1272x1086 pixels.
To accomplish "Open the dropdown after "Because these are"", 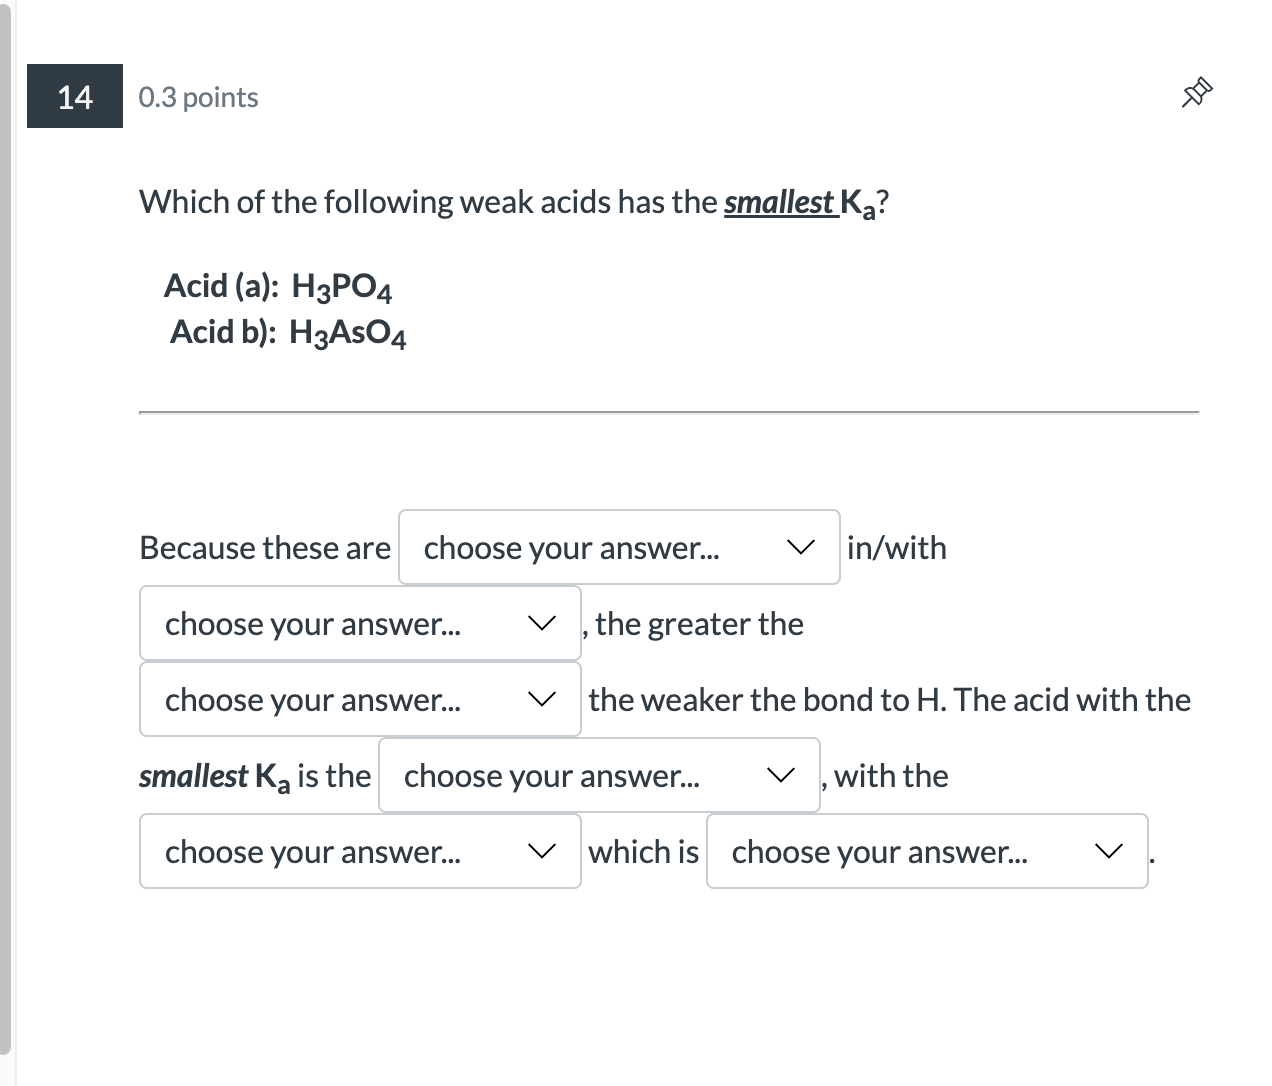I will [x=619, y=547].
